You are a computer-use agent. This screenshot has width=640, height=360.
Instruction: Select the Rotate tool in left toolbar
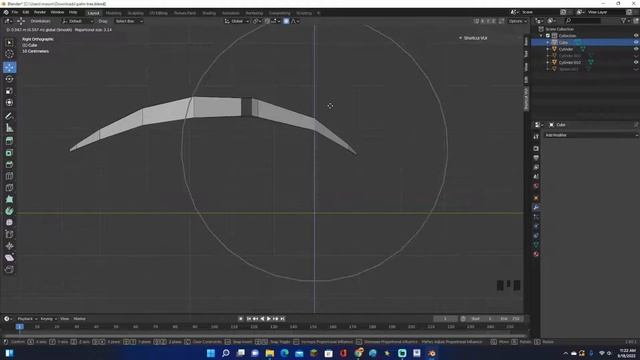click(9, 79)
